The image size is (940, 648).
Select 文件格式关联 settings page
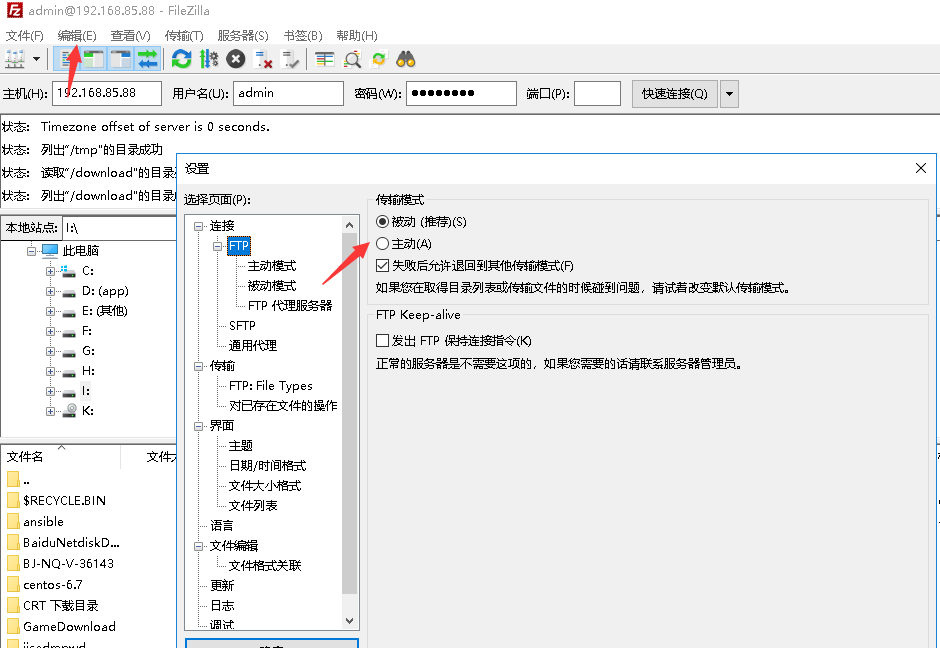pyautogui.click(x=264, y=565)
